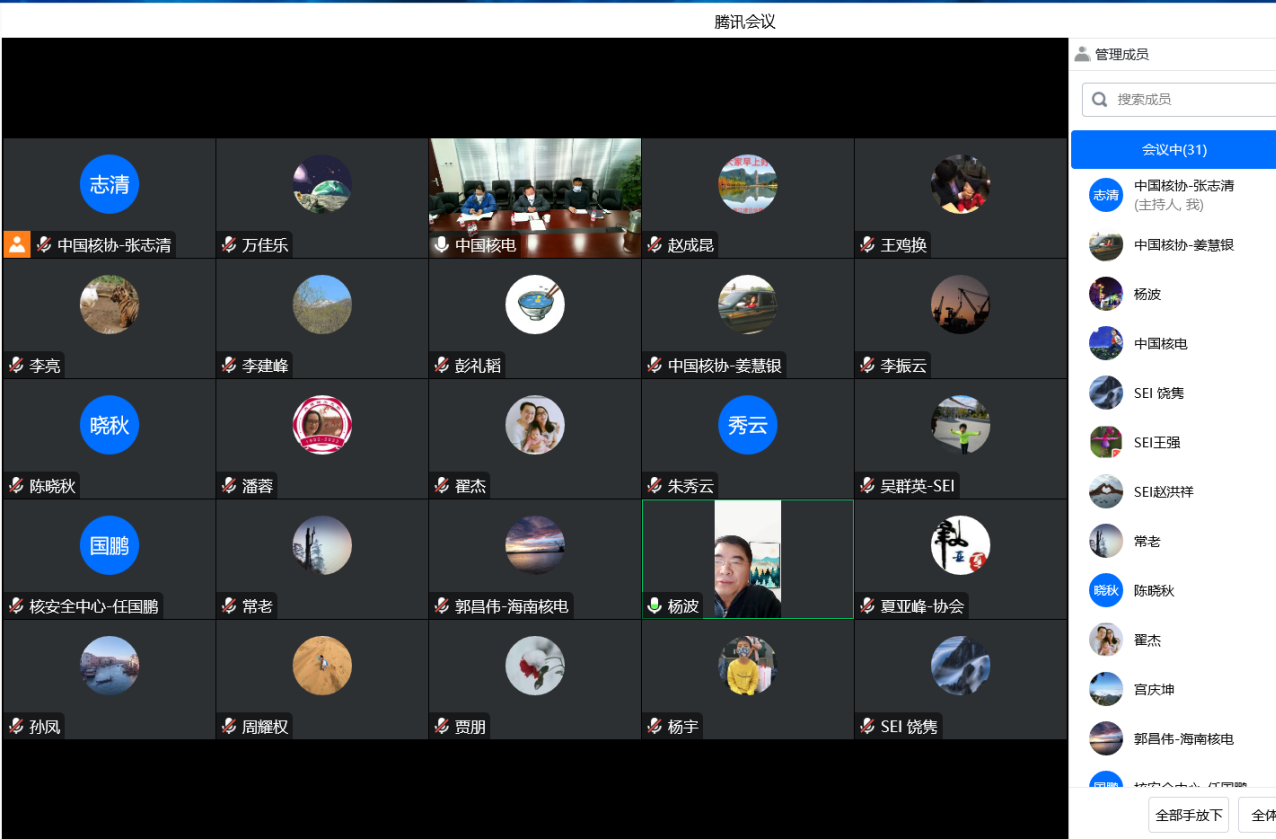Select 杨波's live video tile
The height and width of the screenshot is (839, 1276).
(747, 558)
